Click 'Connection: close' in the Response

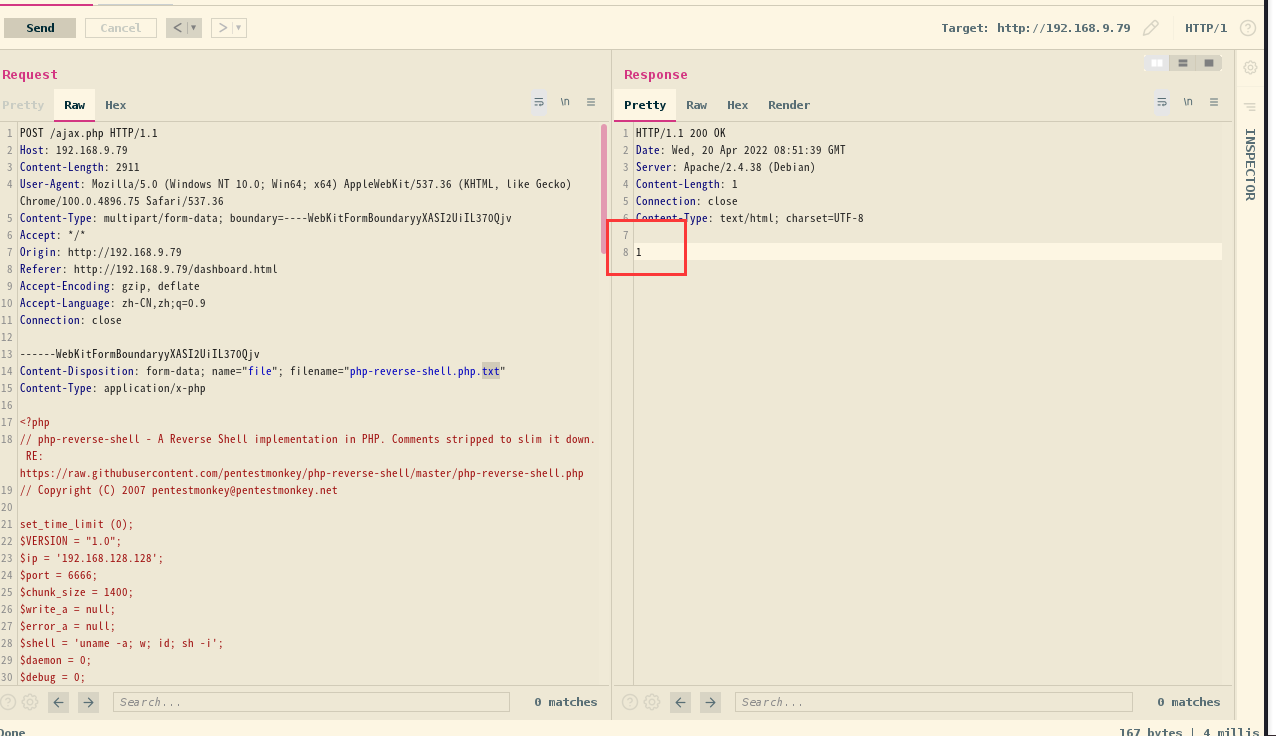pos(687,201)
